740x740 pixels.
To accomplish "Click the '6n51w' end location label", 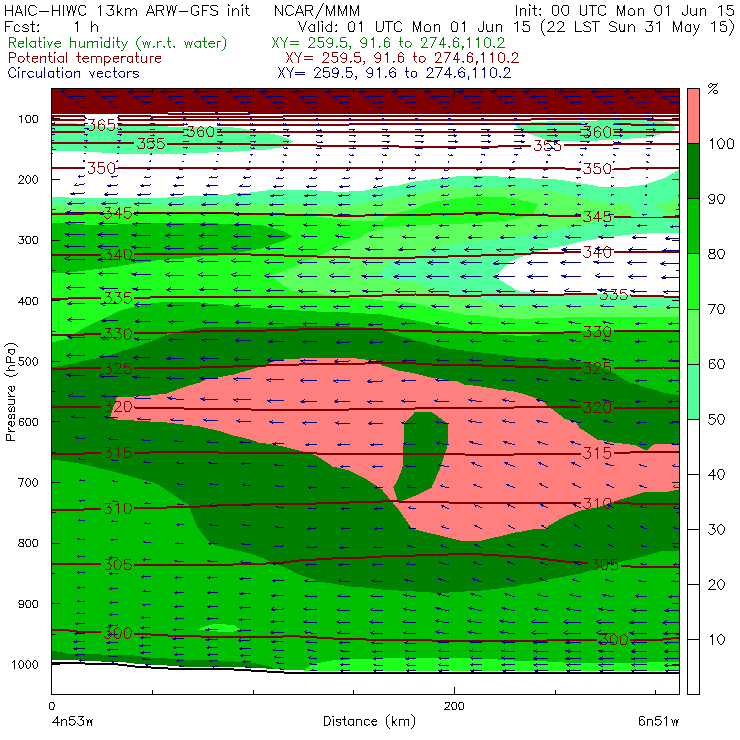I will [x=658, y=721].
